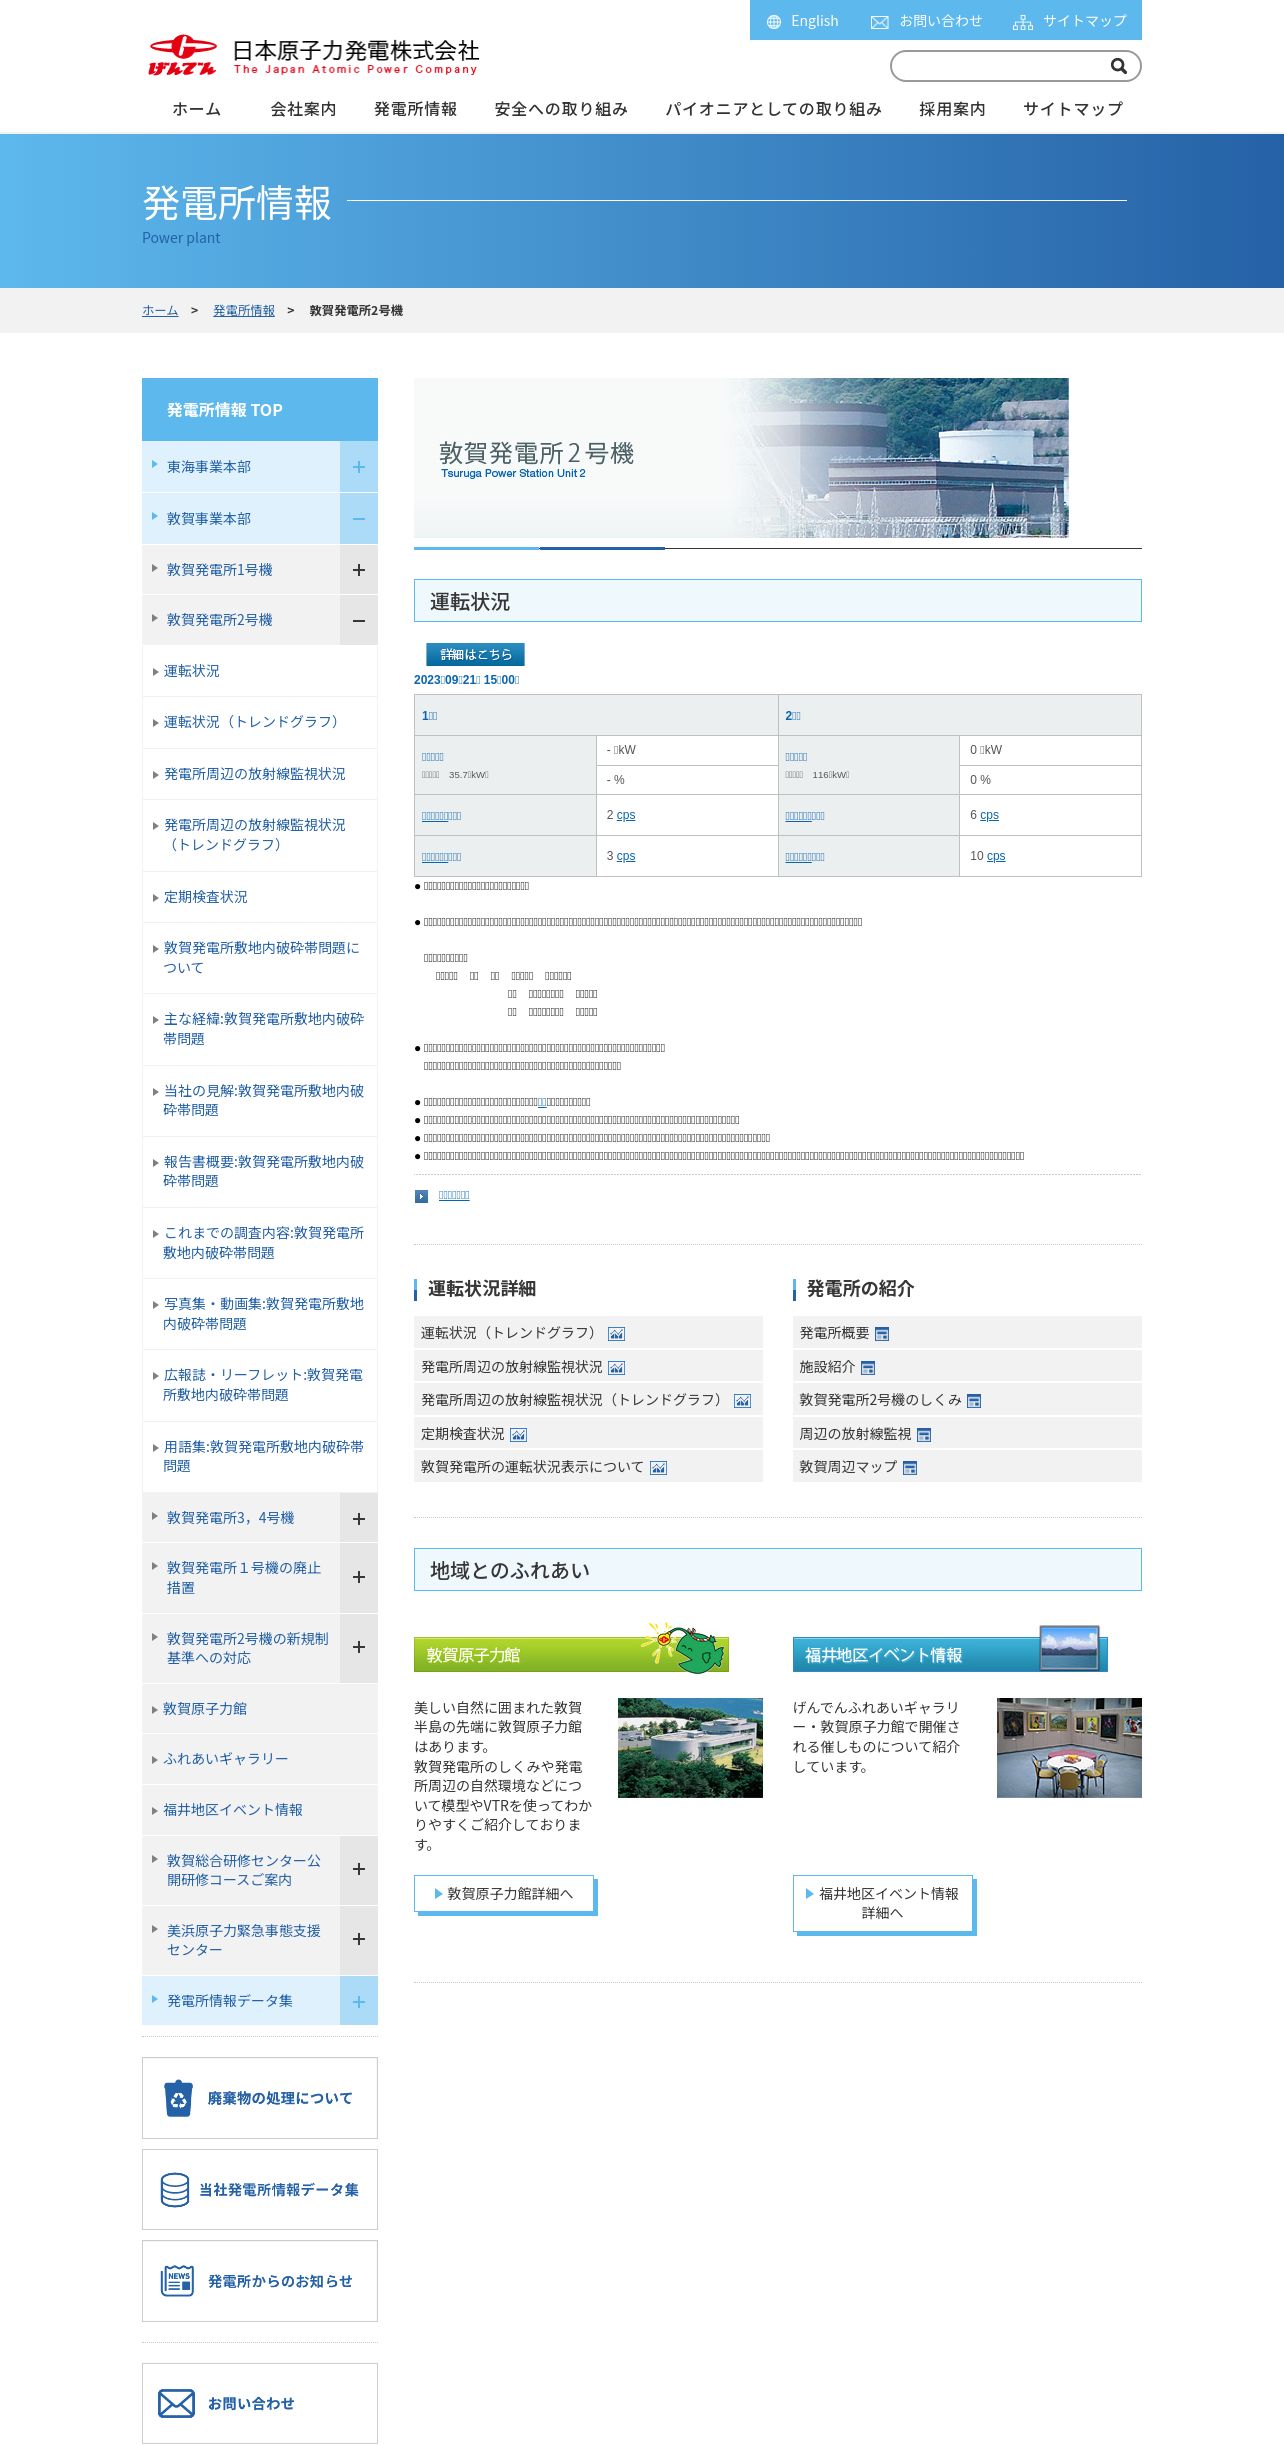Click cps link next to value 6
1284x2445 pixels.
coord(989,815)
